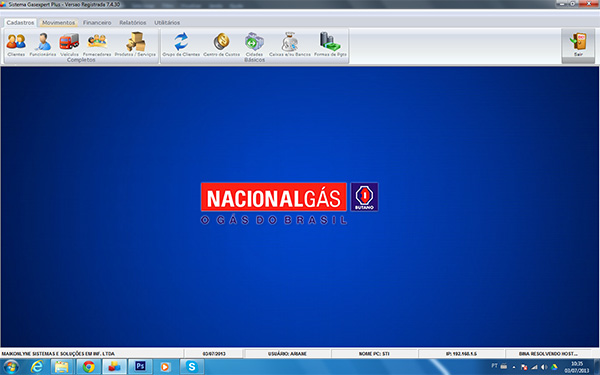Click the network signal tray icon

pyautogui.click(x=534, y=367)
